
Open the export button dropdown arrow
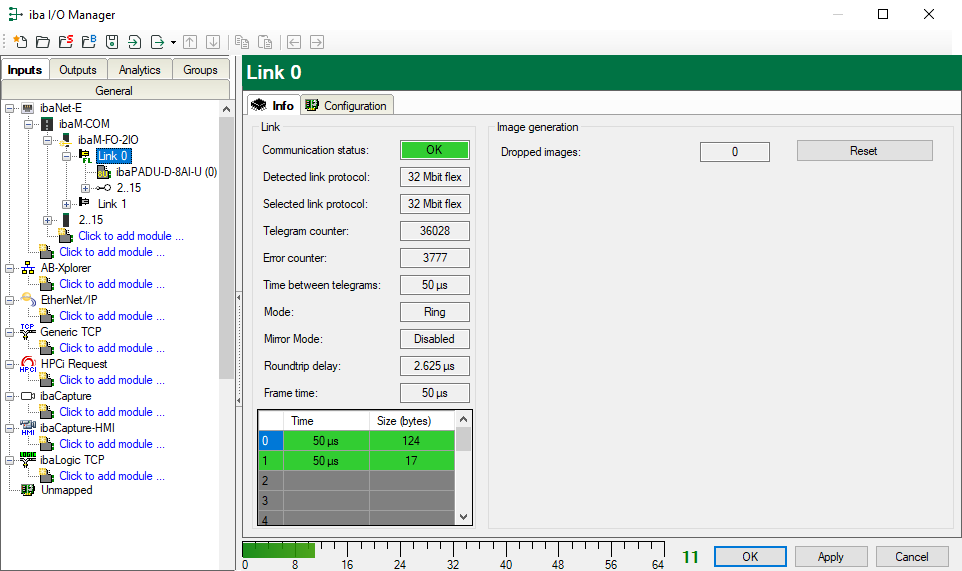(x=173, y=42)
